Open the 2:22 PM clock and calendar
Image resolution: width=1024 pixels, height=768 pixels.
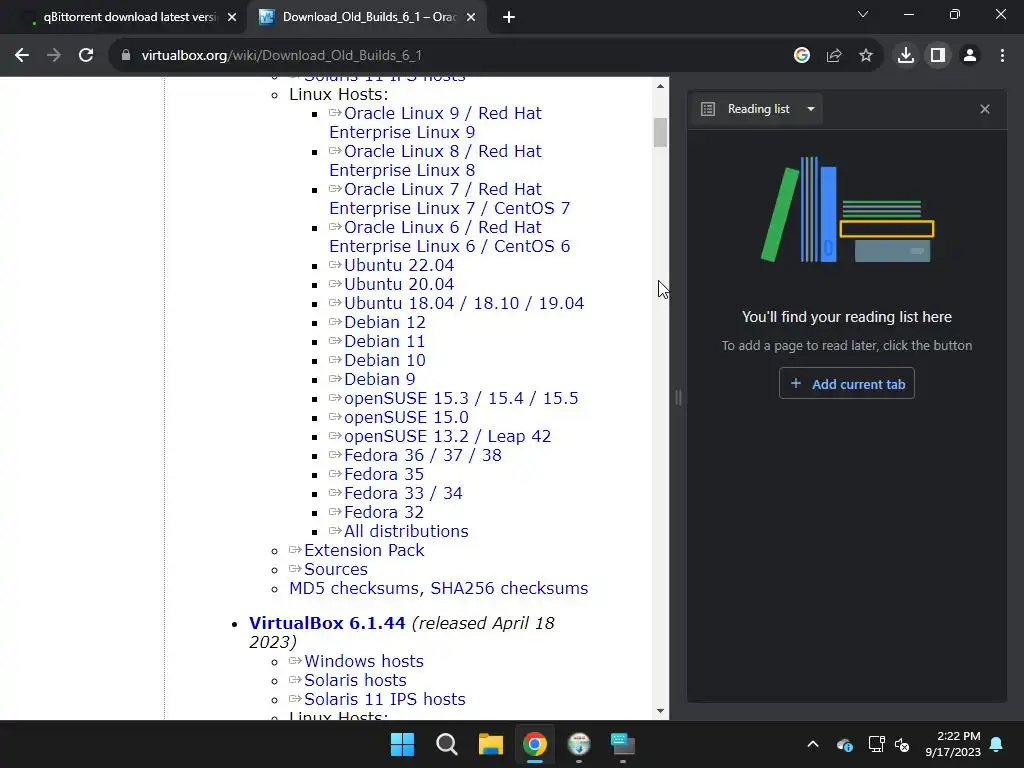[x=953, y=744]
